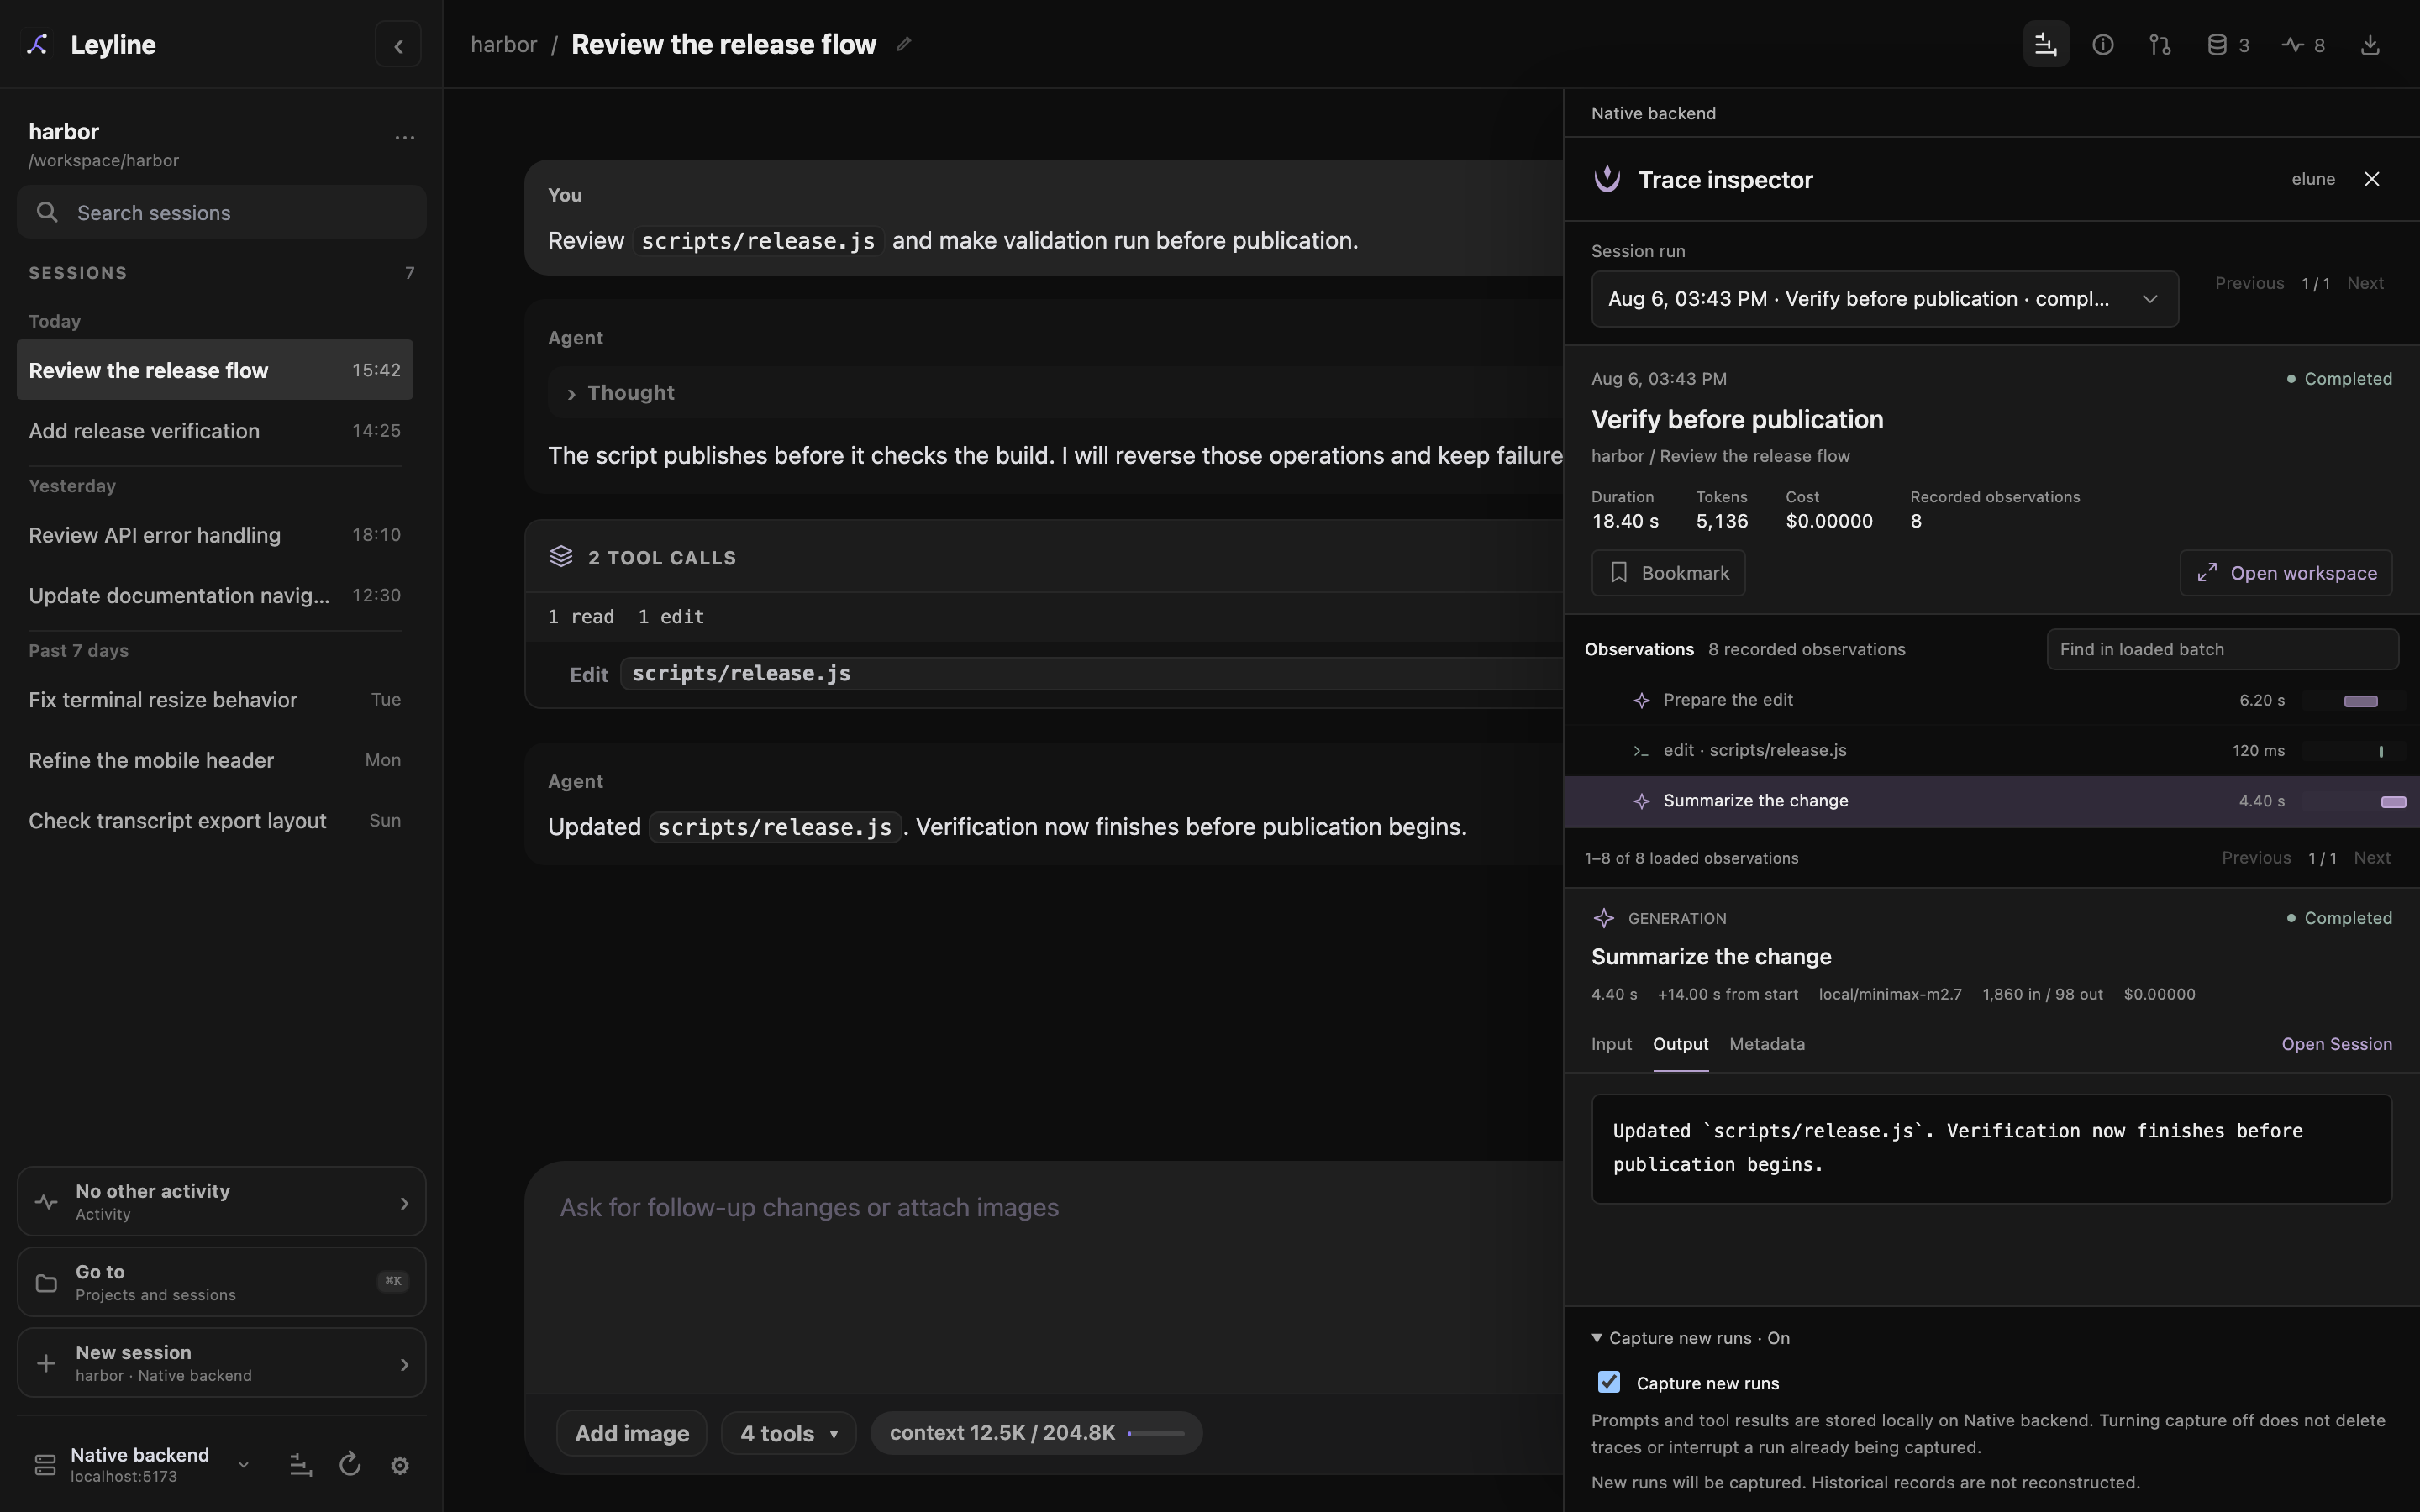
Task: Click the Leyline logo icon
Action: coord(37,44)
